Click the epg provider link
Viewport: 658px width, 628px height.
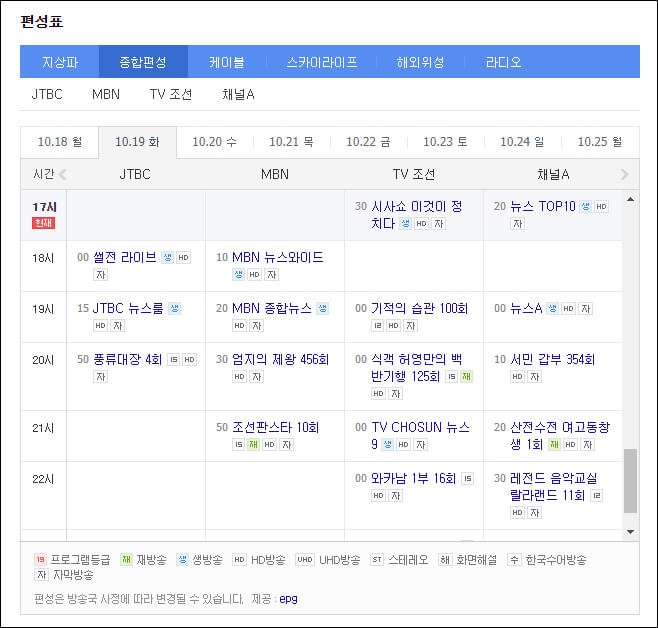(288, 599)
